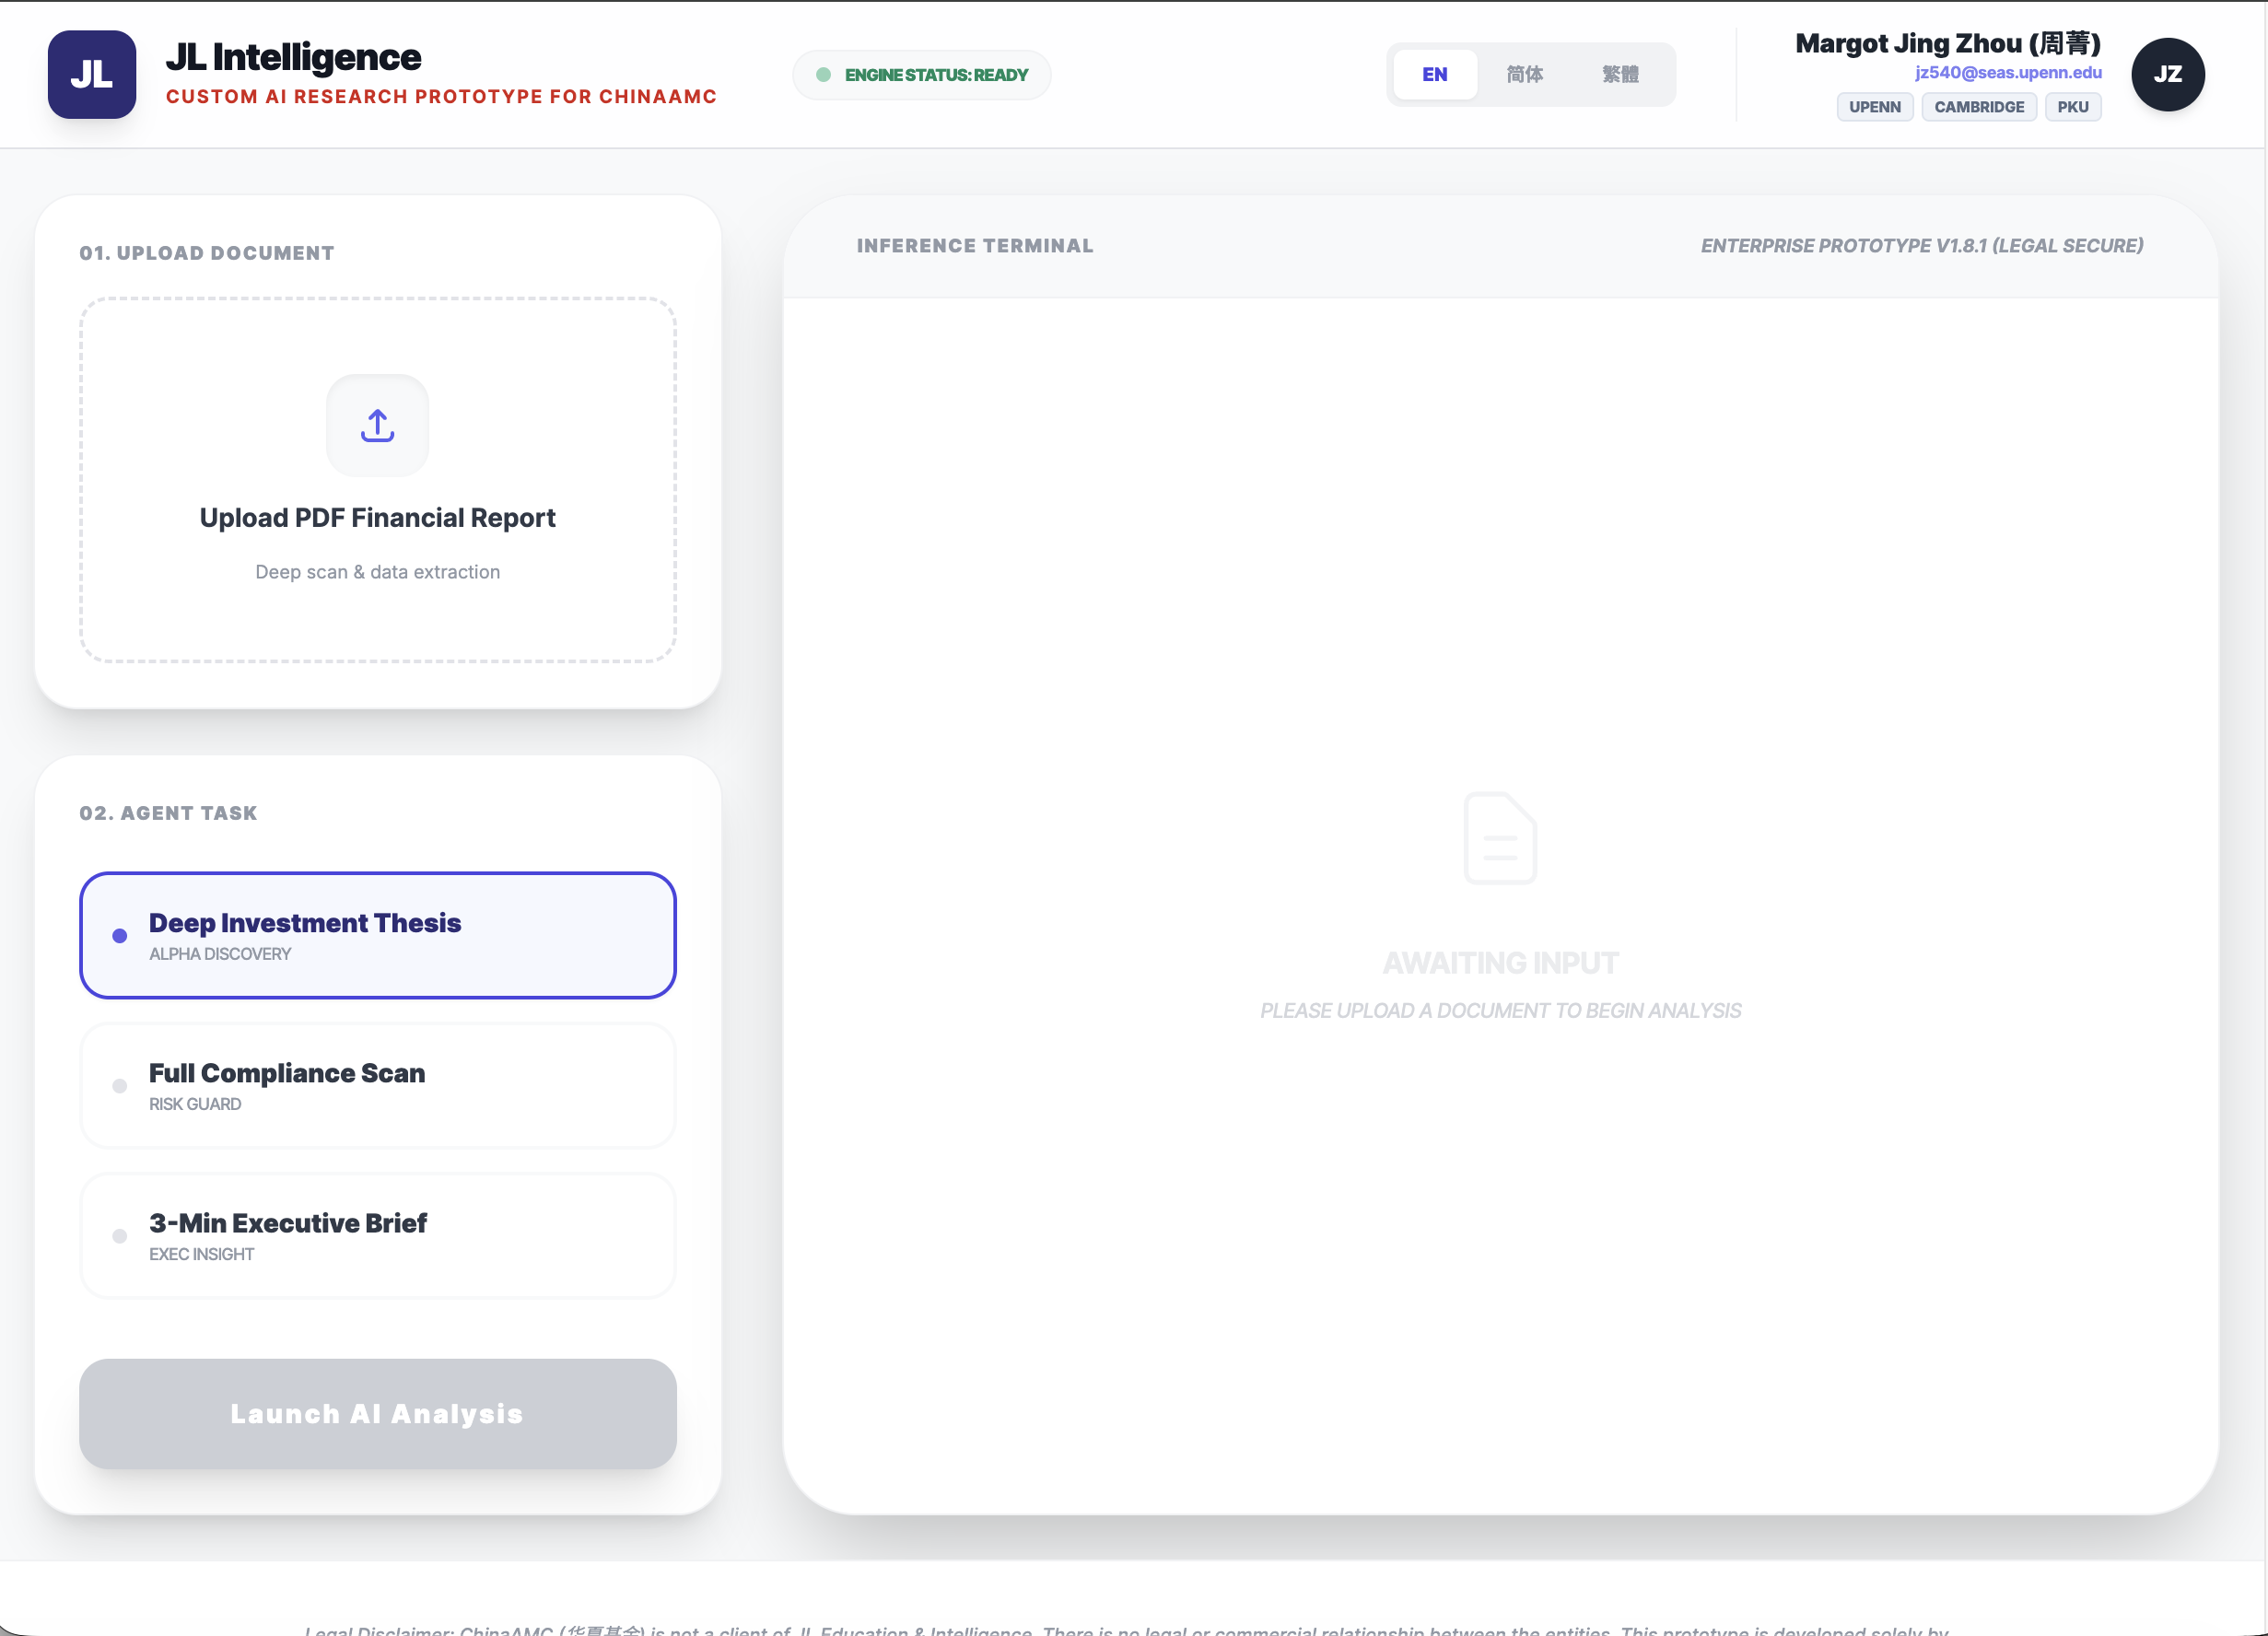Click the UPENN badge
Screen dimensions: 2268x1636
[1874, 107]
